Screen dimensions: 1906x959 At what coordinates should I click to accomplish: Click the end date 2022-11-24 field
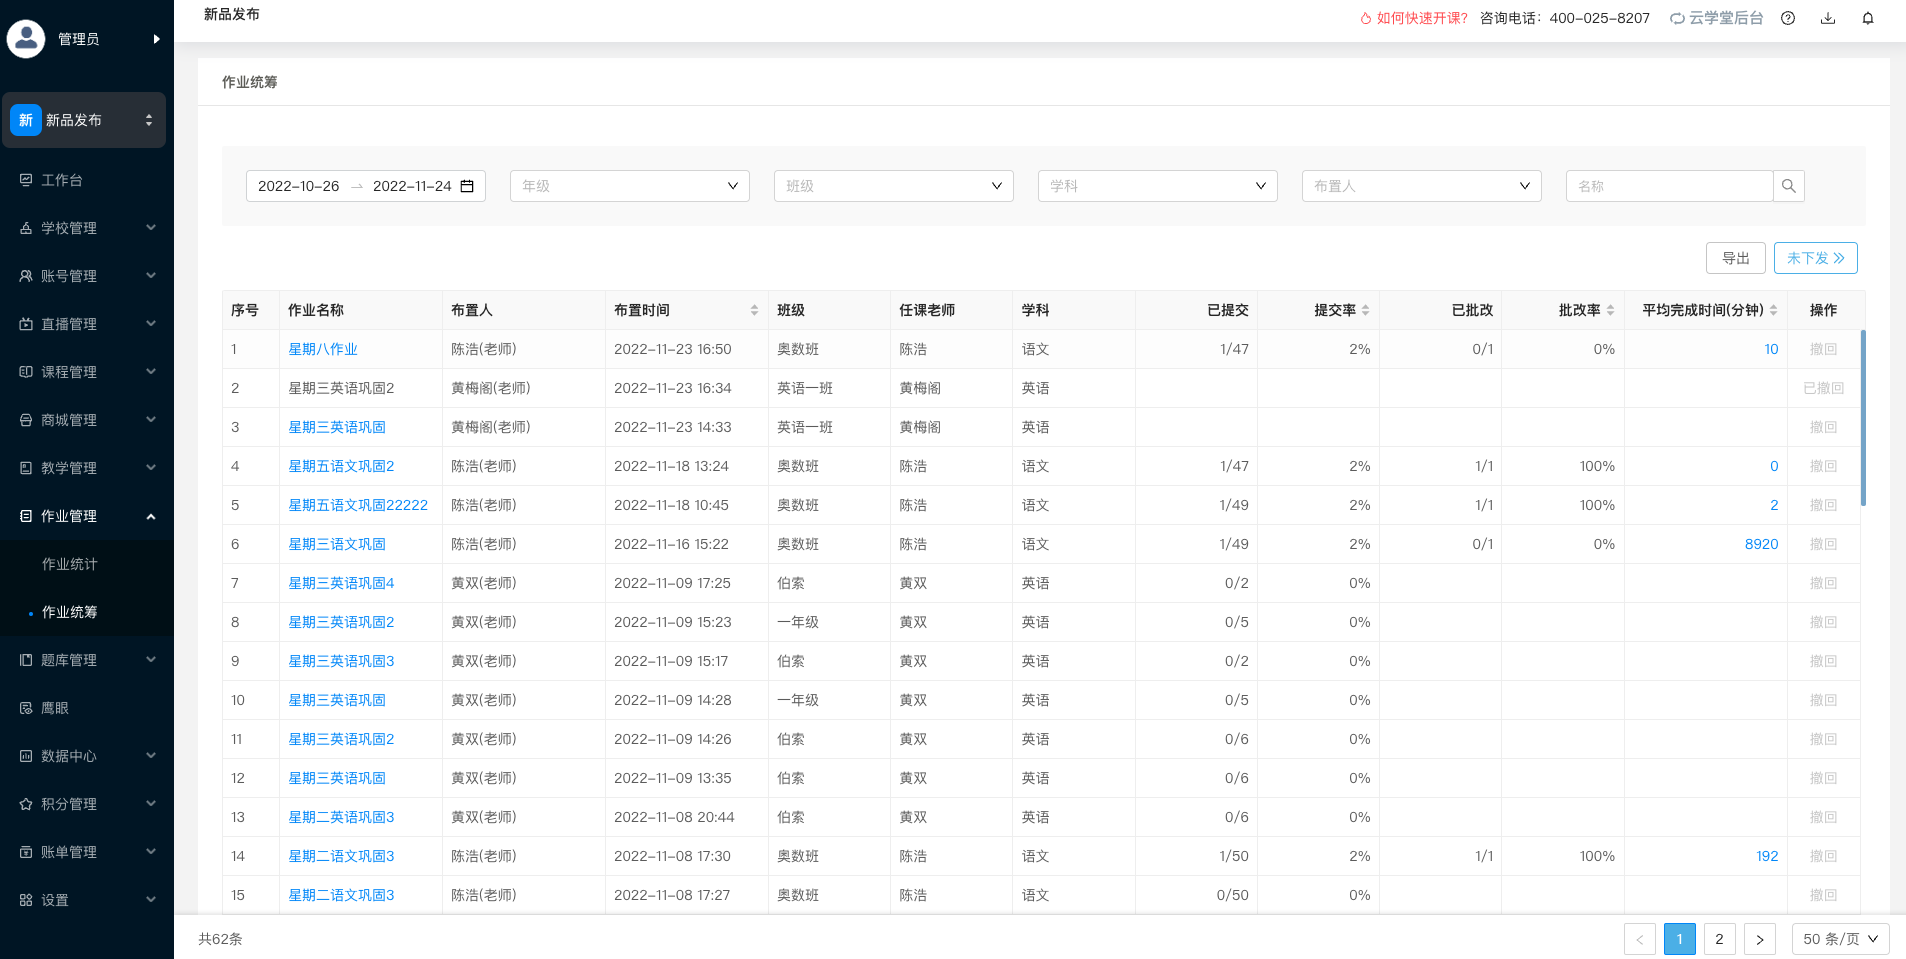pos(412,186)
